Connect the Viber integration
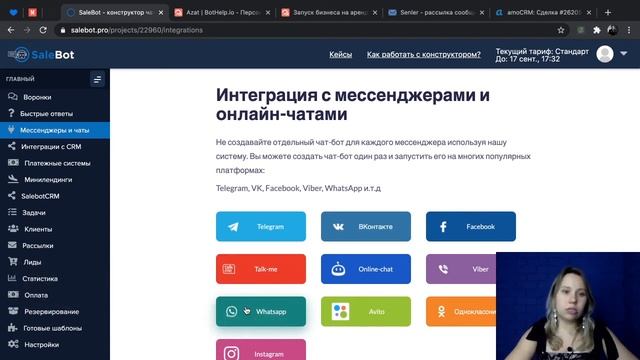Viewport: 640px width, 360px height. 461,269
